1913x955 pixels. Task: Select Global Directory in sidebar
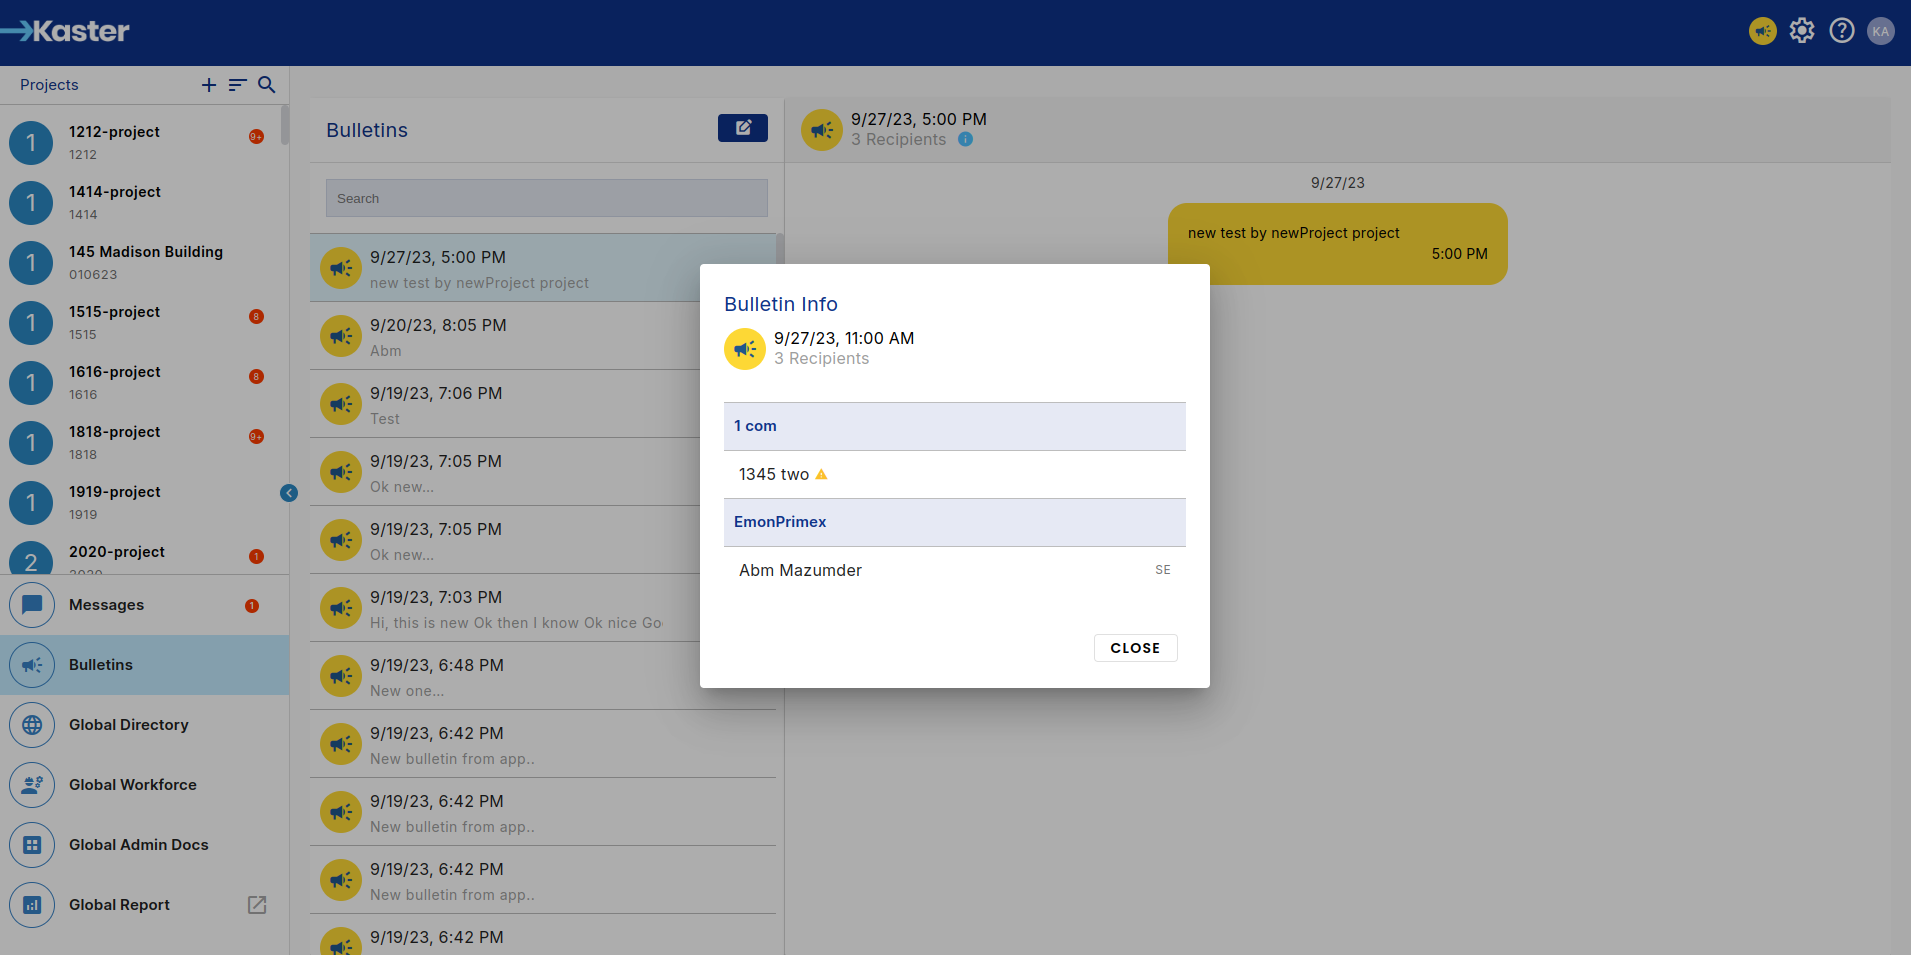[x=128, y=725]
